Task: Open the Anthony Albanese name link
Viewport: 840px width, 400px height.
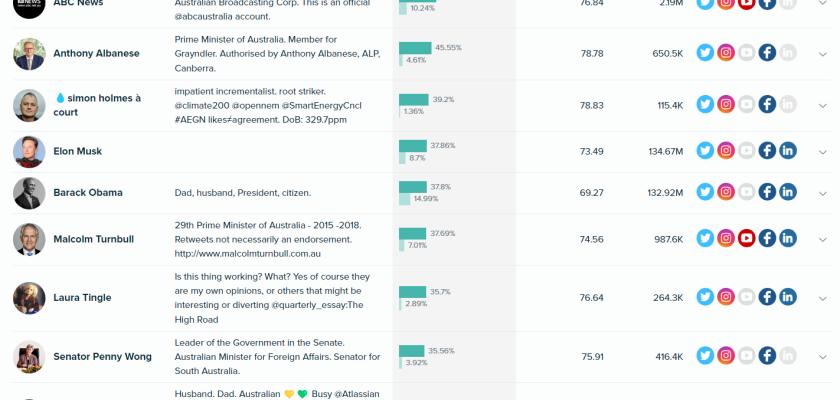Action: (96, 53)
